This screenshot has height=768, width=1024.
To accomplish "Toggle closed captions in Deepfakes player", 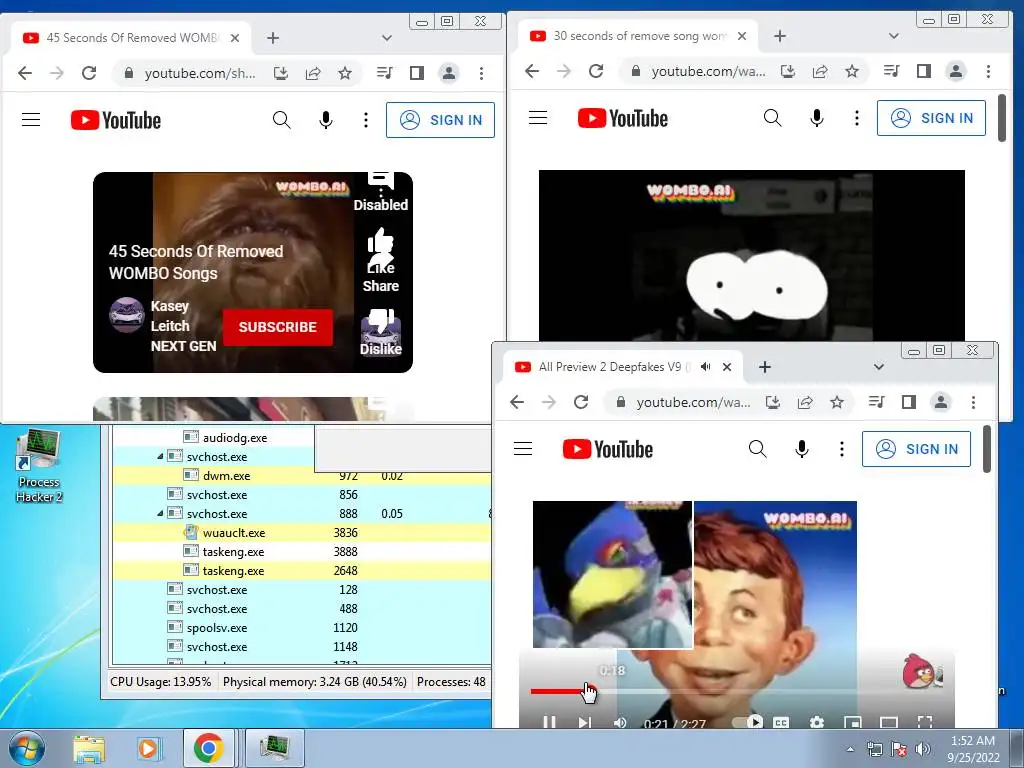I will (x=781, y=722).
